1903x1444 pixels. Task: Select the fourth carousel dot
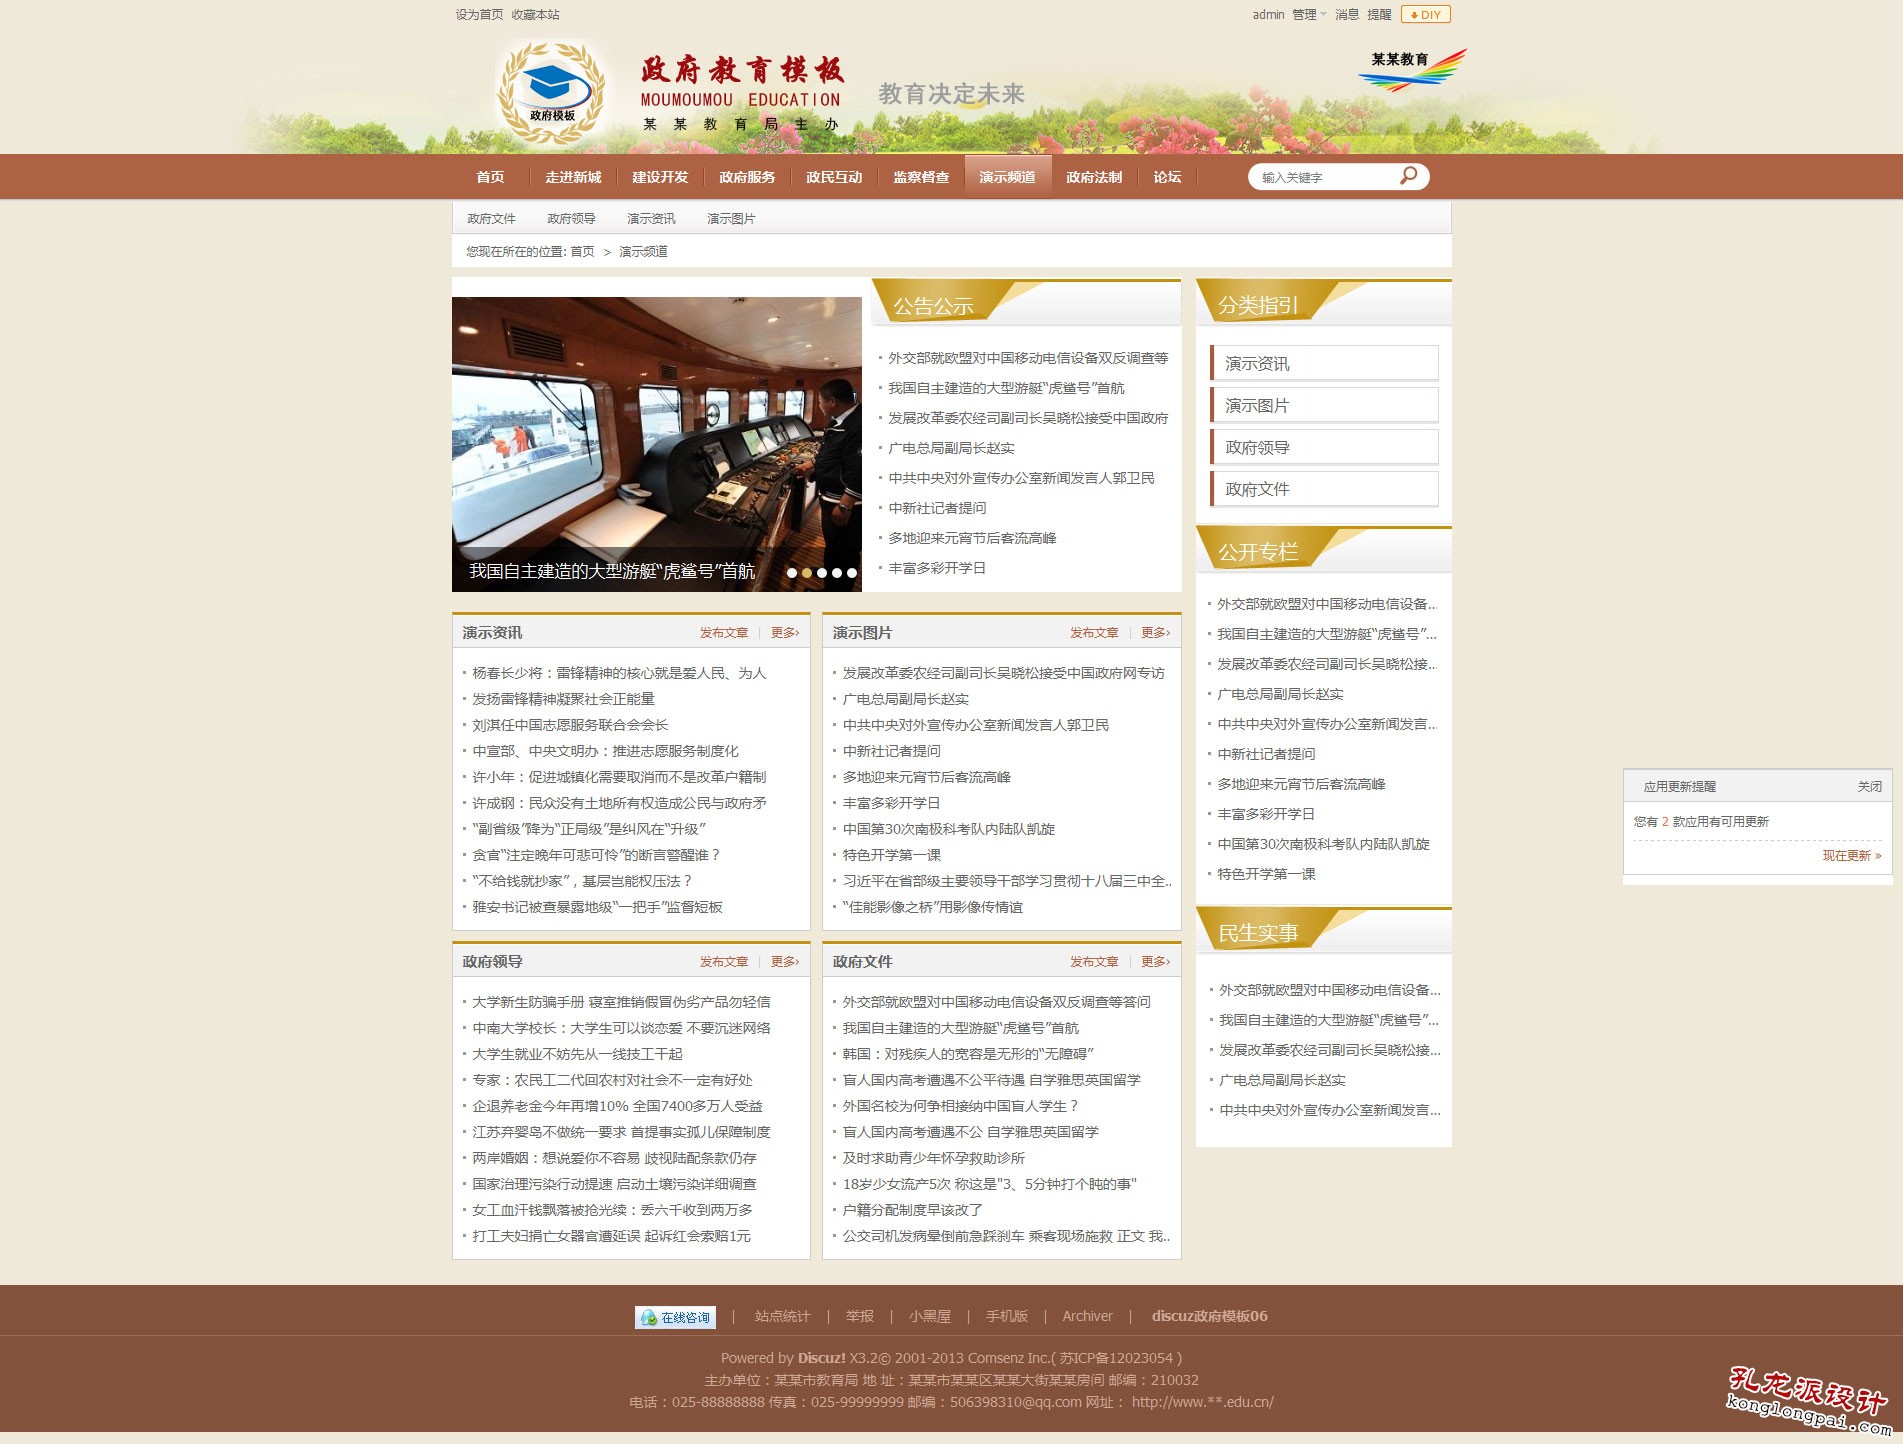coord(837,573)
